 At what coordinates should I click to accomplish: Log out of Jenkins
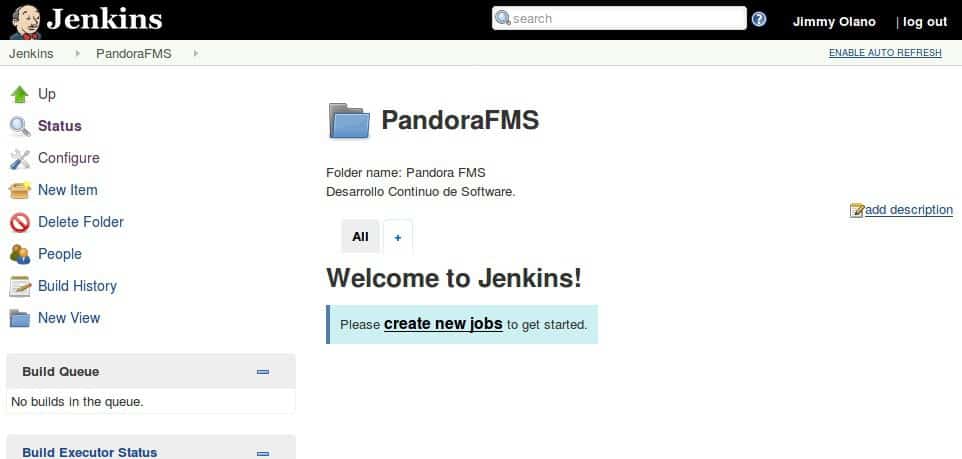pyautogui.click(x=925, y=22)
